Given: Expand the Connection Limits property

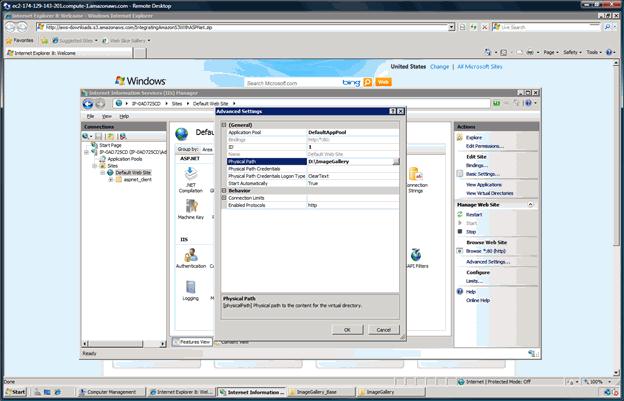Looking at the screenshot, I should coord(224,198).
